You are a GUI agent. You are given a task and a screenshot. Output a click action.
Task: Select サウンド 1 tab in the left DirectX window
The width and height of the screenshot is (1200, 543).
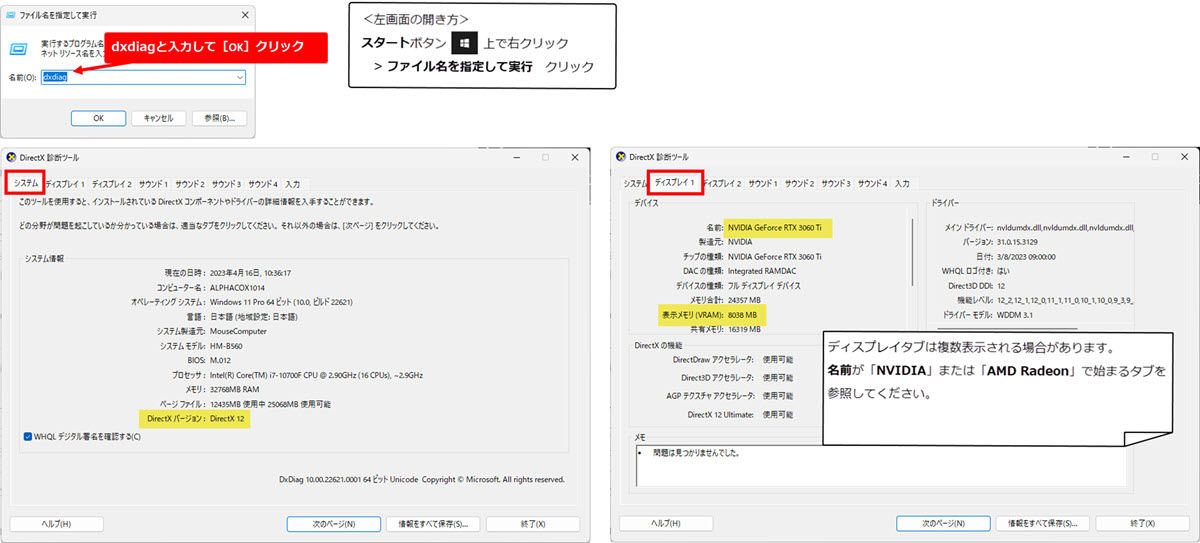(153, 184)
